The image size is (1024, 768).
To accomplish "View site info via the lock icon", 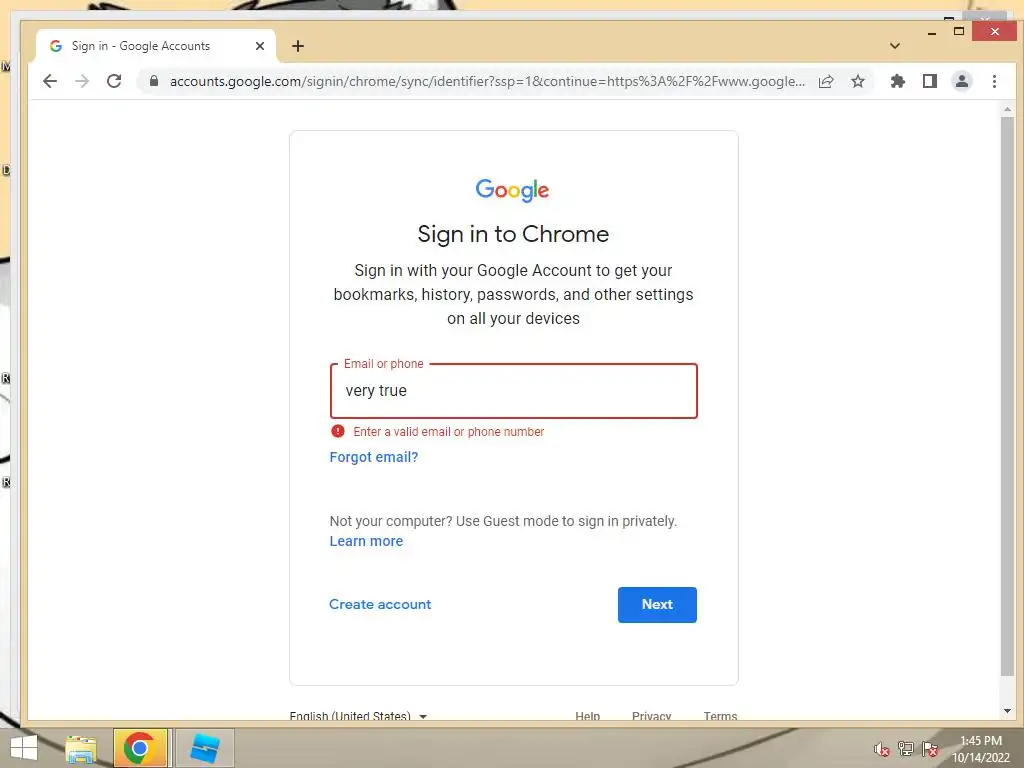I will click(x=153, y=81).
